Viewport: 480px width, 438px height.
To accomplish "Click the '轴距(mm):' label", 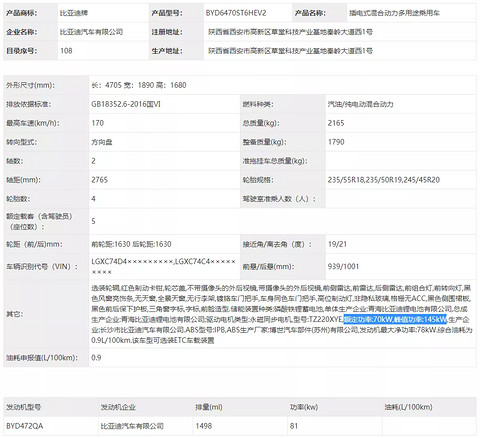I will (23, 180).
